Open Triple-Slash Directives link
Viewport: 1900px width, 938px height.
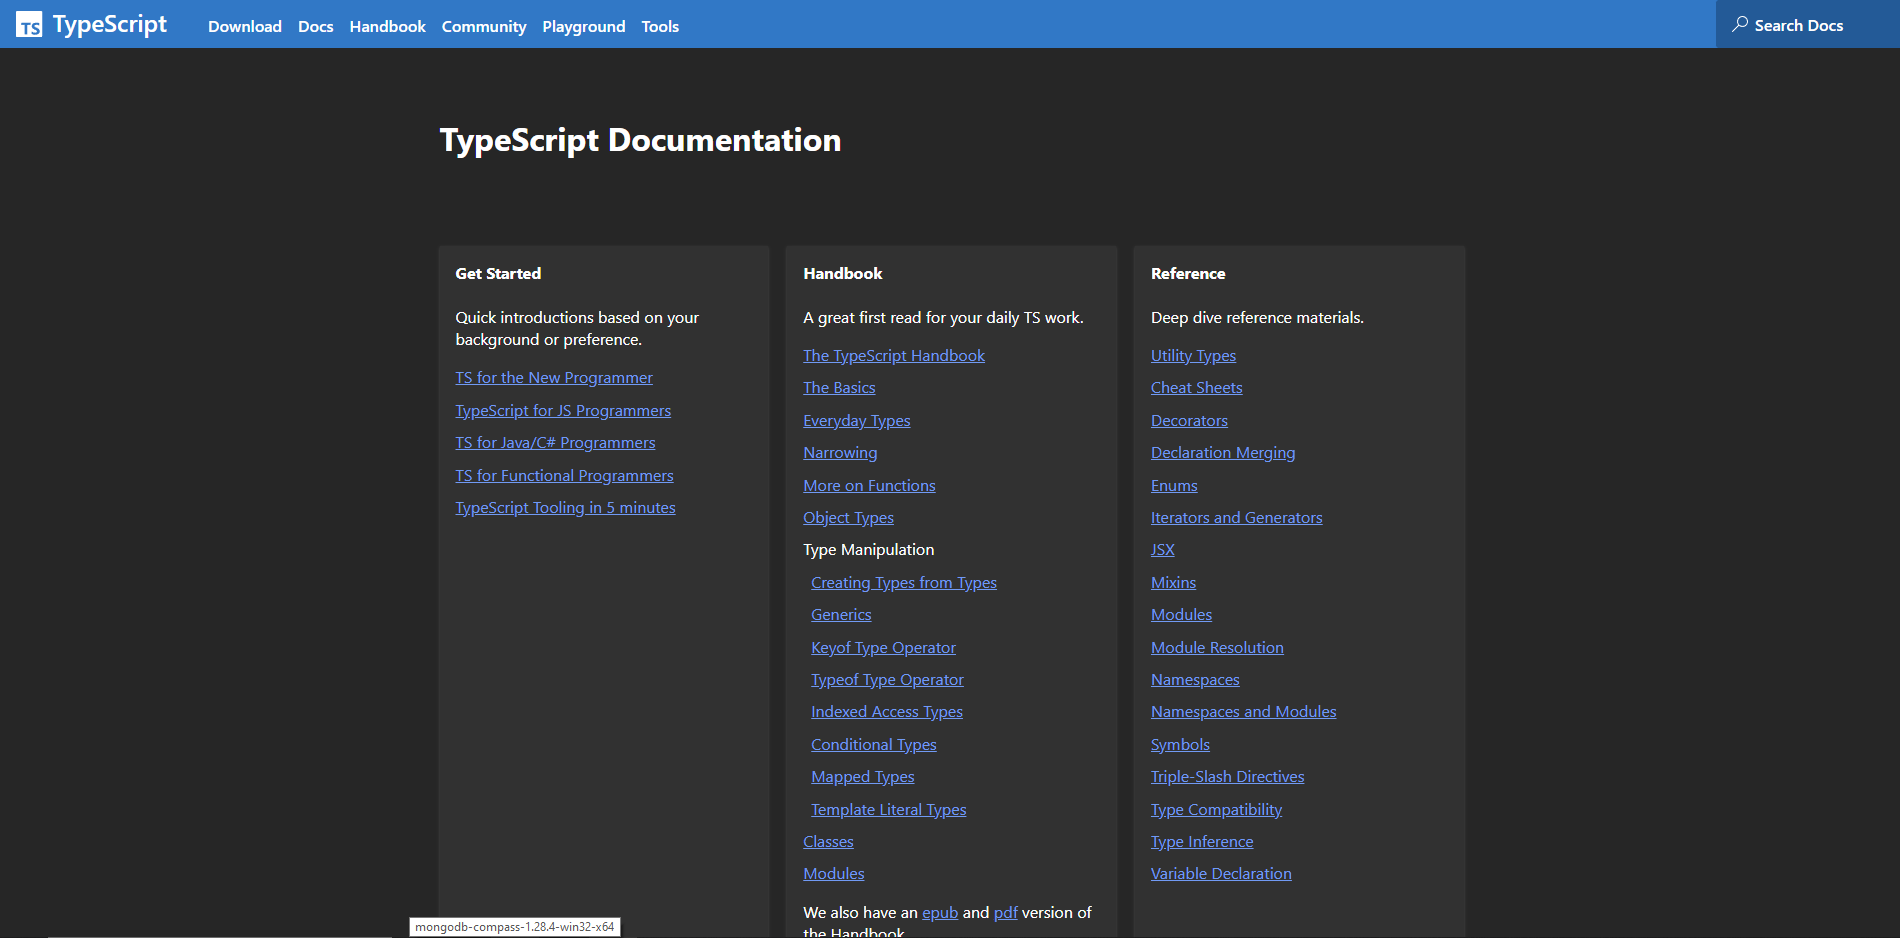[1228, 777]
